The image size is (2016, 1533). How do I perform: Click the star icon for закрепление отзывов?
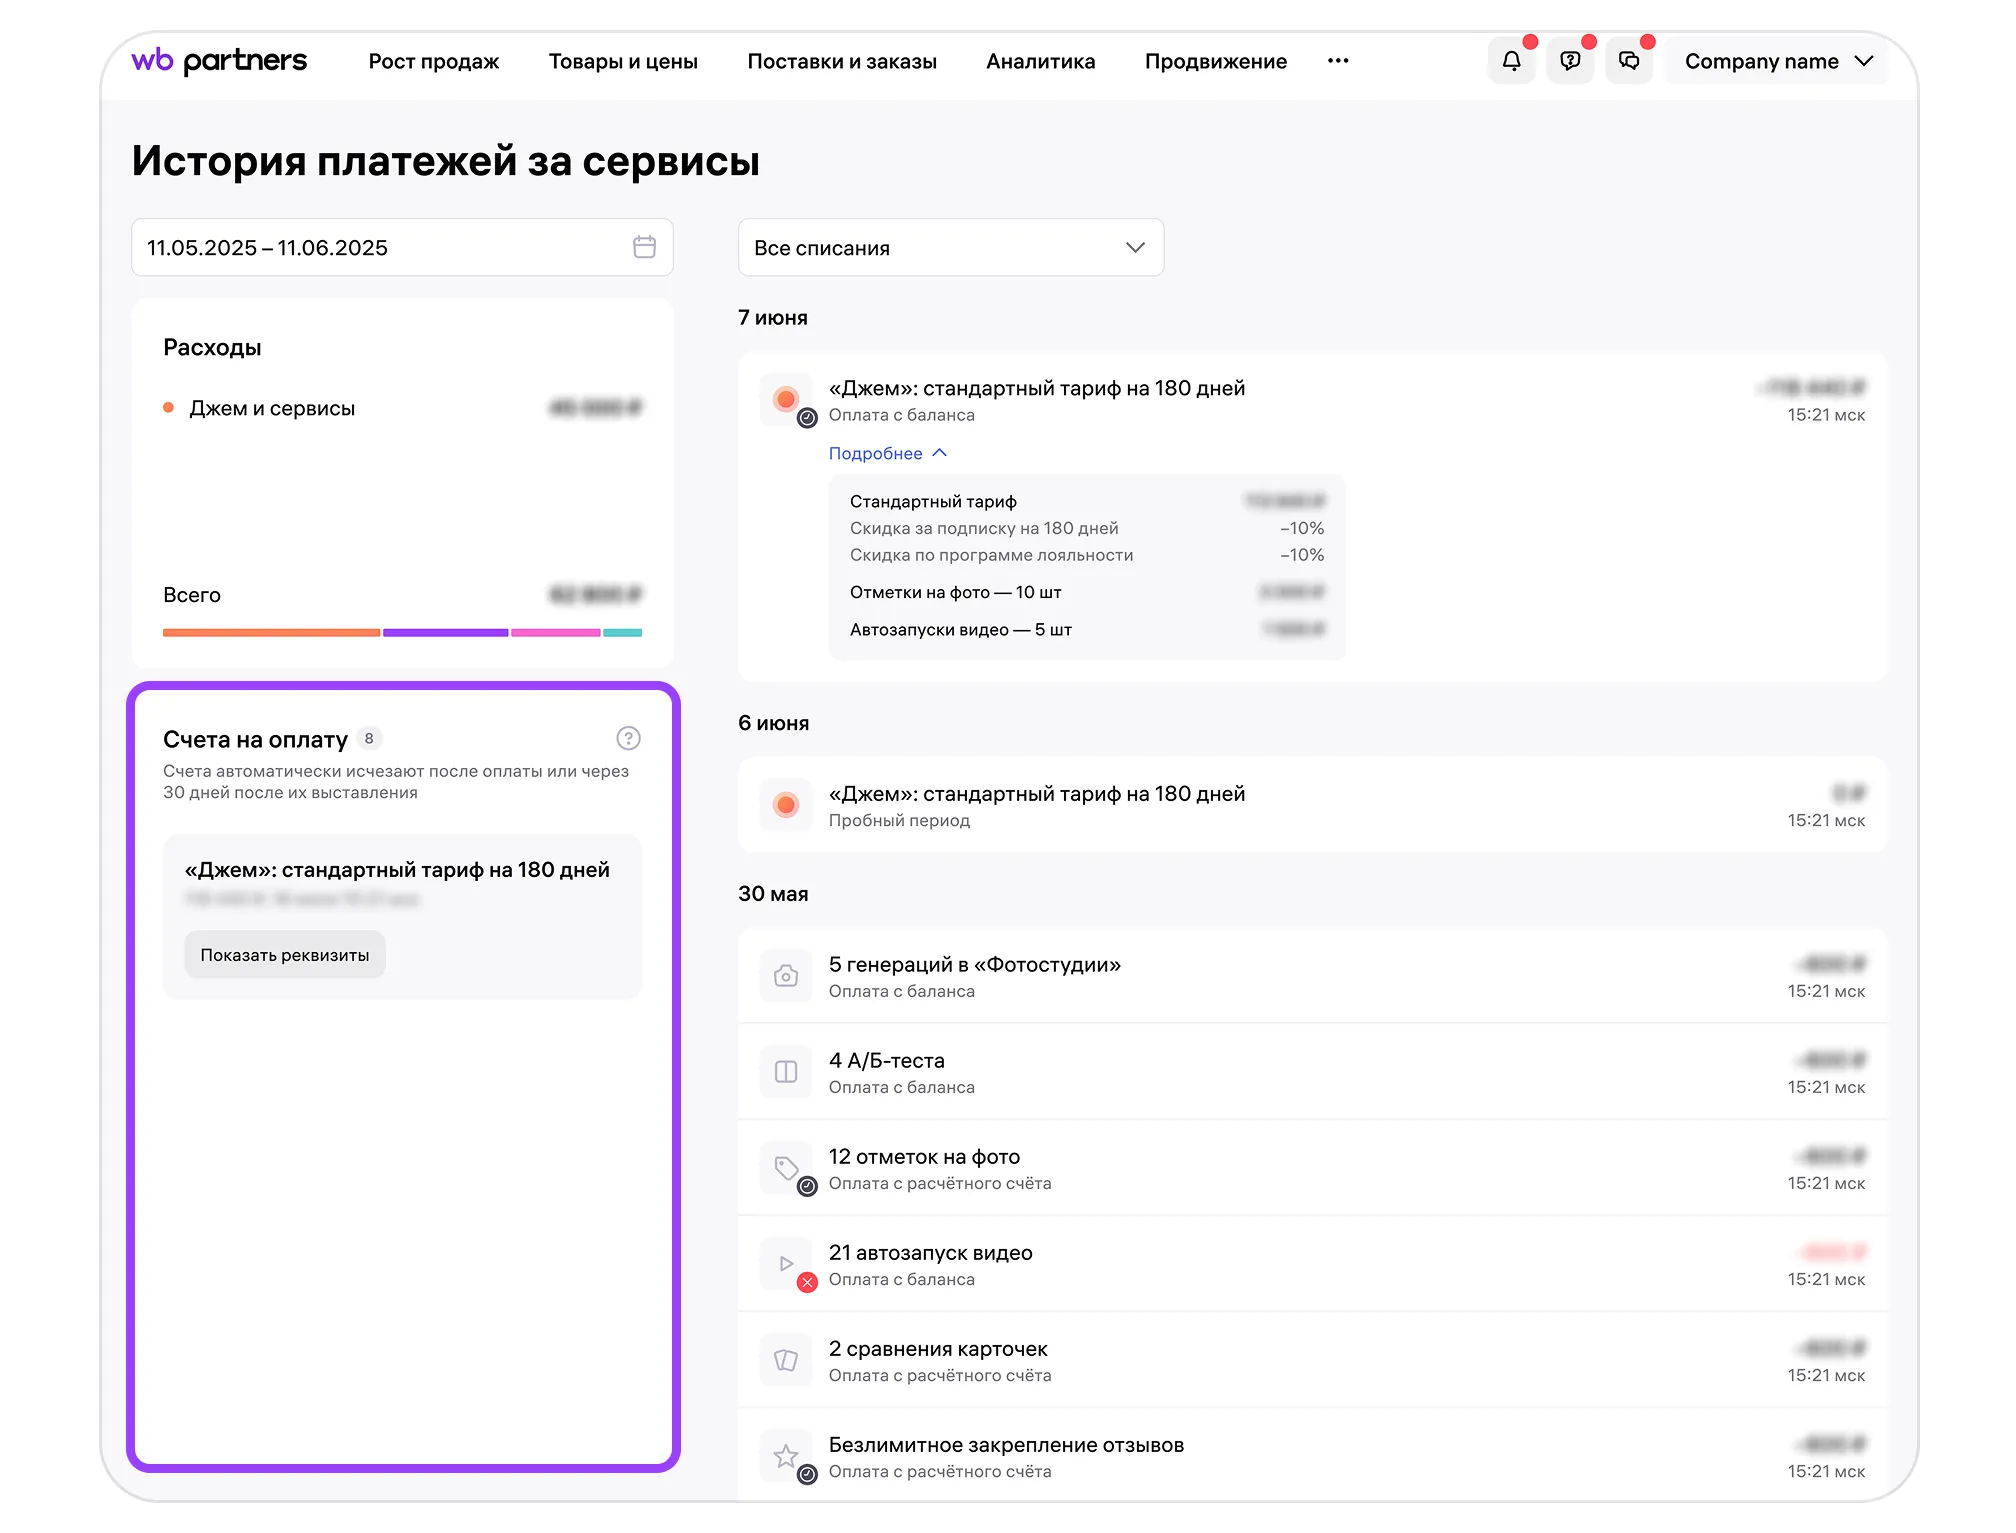(786, 1456)
